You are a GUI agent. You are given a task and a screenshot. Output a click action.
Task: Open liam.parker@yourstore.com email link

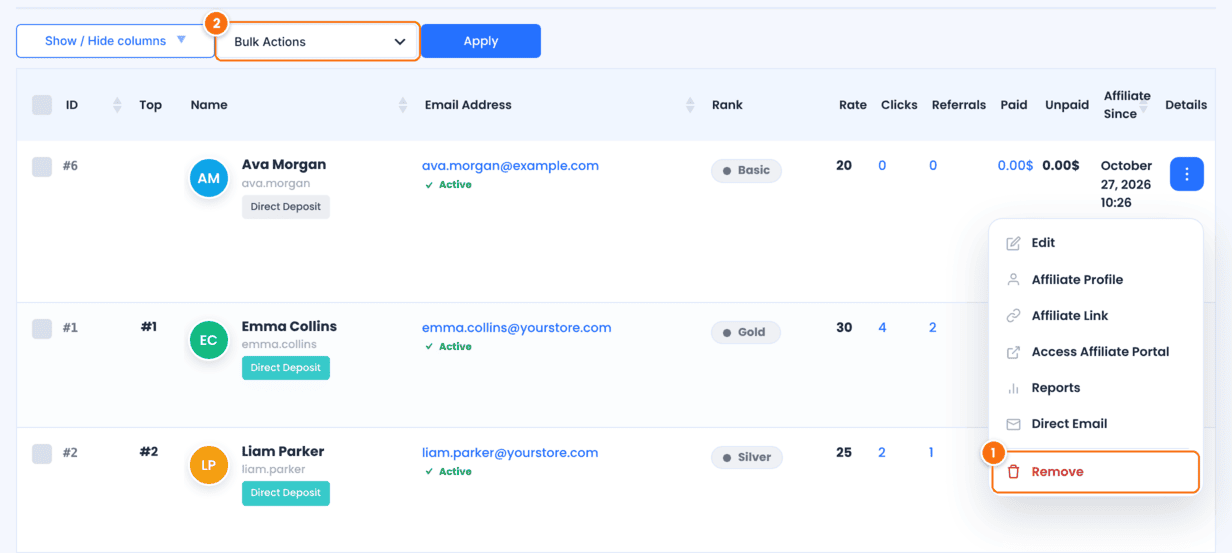[x=510, y=453]
